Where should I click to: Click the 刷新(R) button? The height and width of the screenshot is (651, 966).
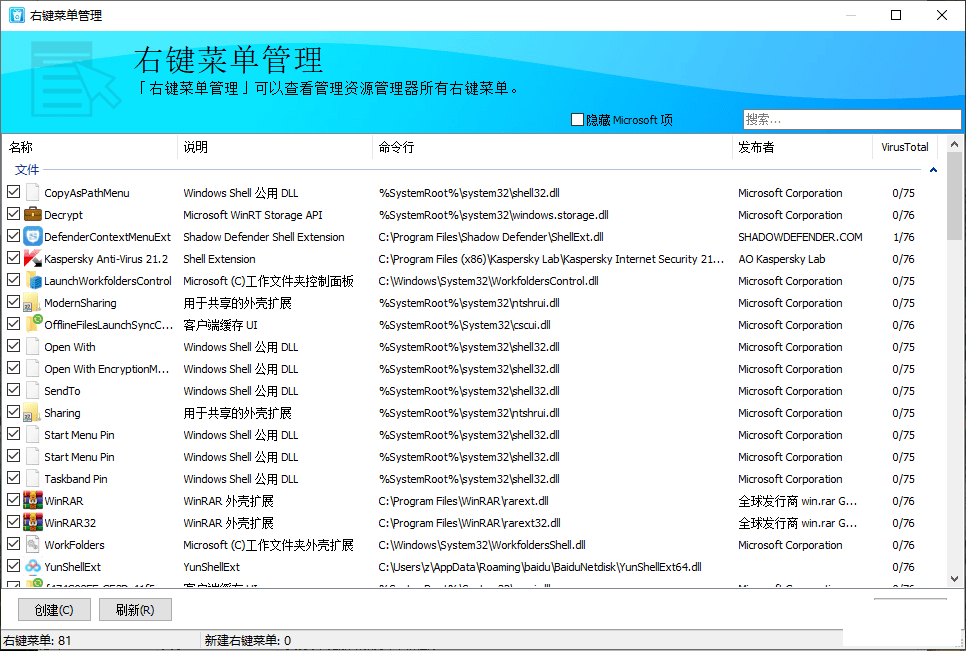click(135, 610)
